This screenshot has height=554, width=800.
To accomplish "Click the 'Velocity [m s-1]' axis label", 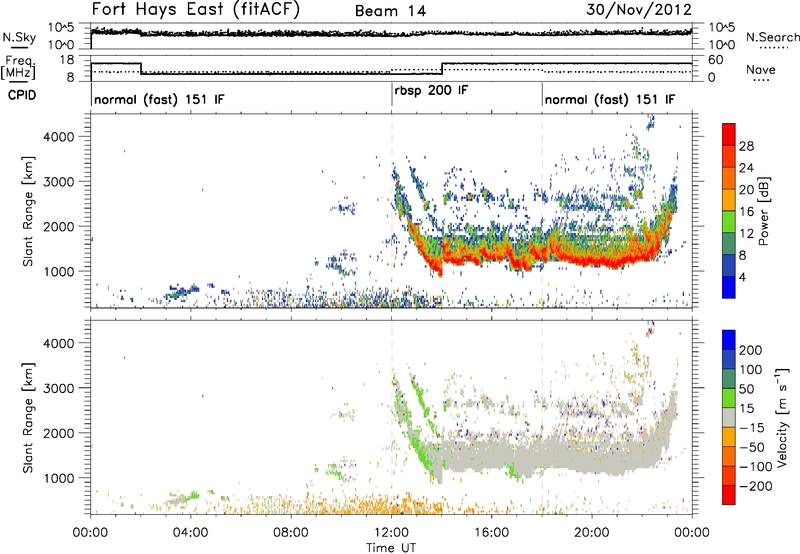I will (x=782, y=417).
